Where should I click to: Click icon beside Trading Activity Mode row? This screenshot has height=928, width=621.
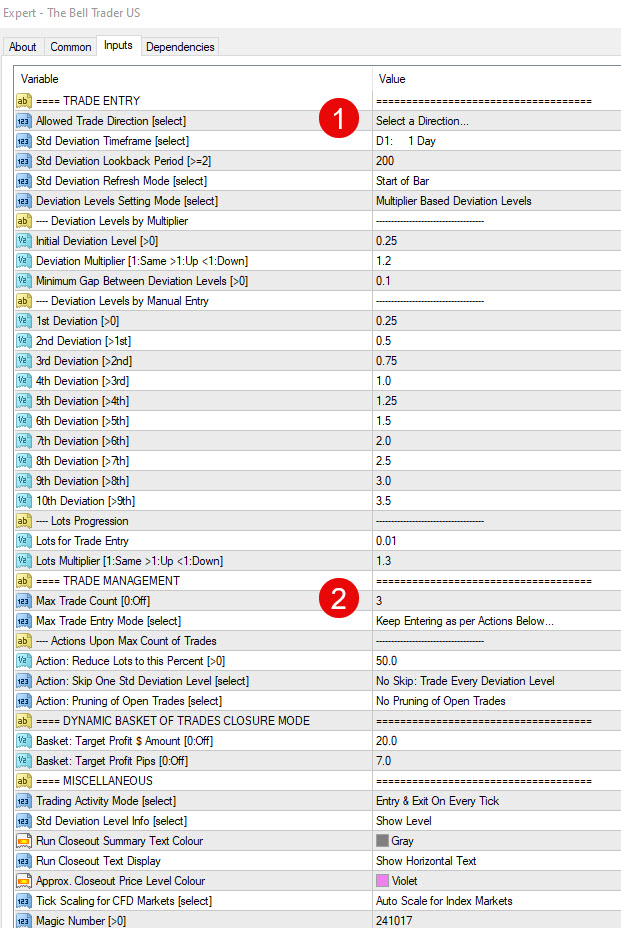pos(23,801)
